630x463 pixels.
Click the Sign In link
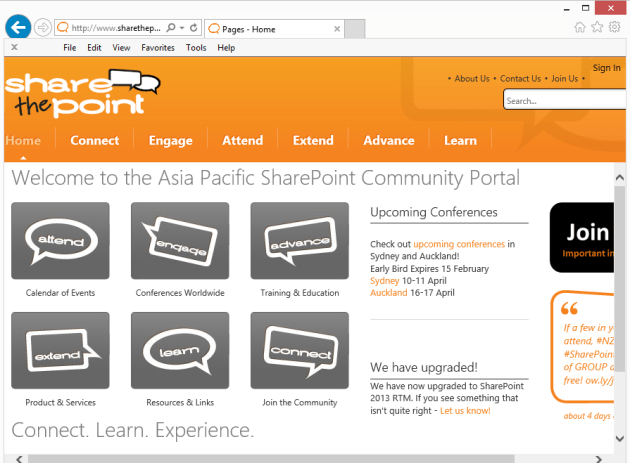606,68
